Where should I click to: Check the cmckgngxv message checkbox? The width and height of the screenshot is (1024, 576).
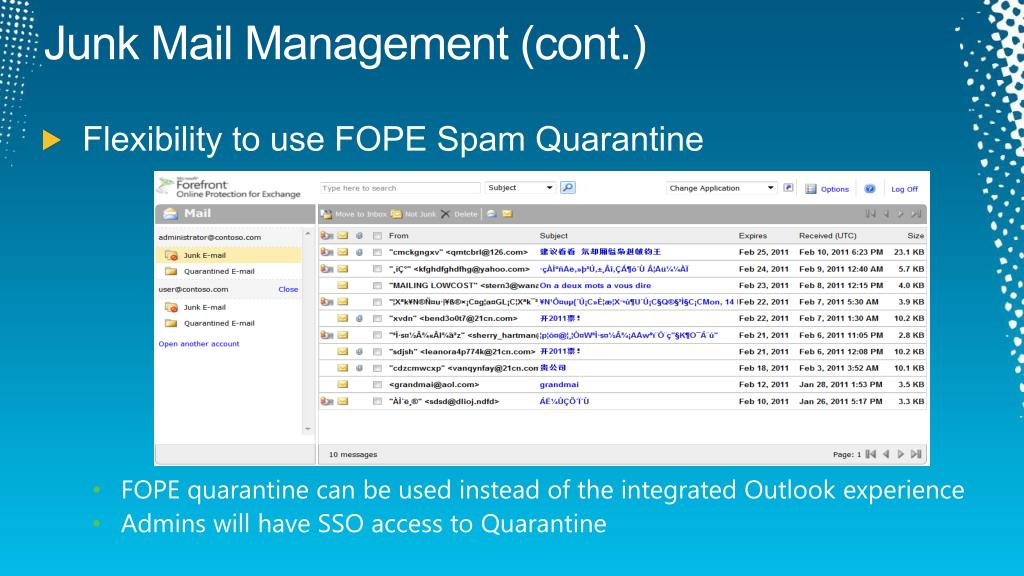[x=377, y=252]
